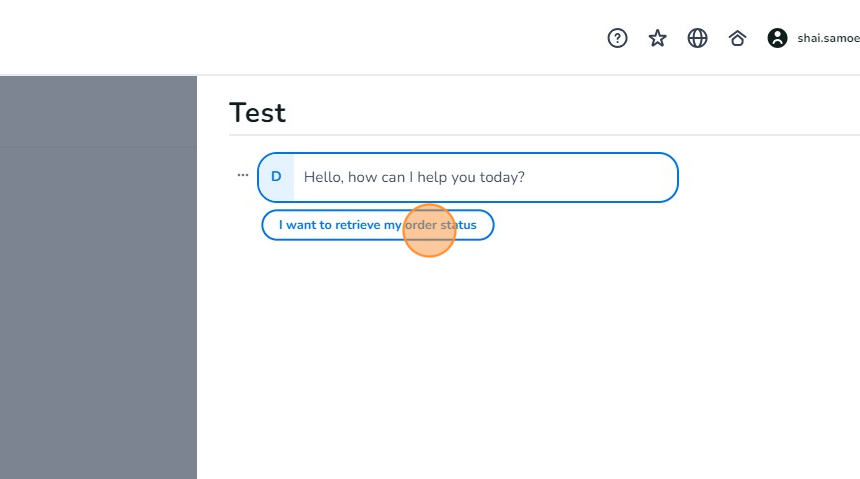860x479 pixels.
Task: Open the shai.samoe account name menu
Action: point(828,38)
